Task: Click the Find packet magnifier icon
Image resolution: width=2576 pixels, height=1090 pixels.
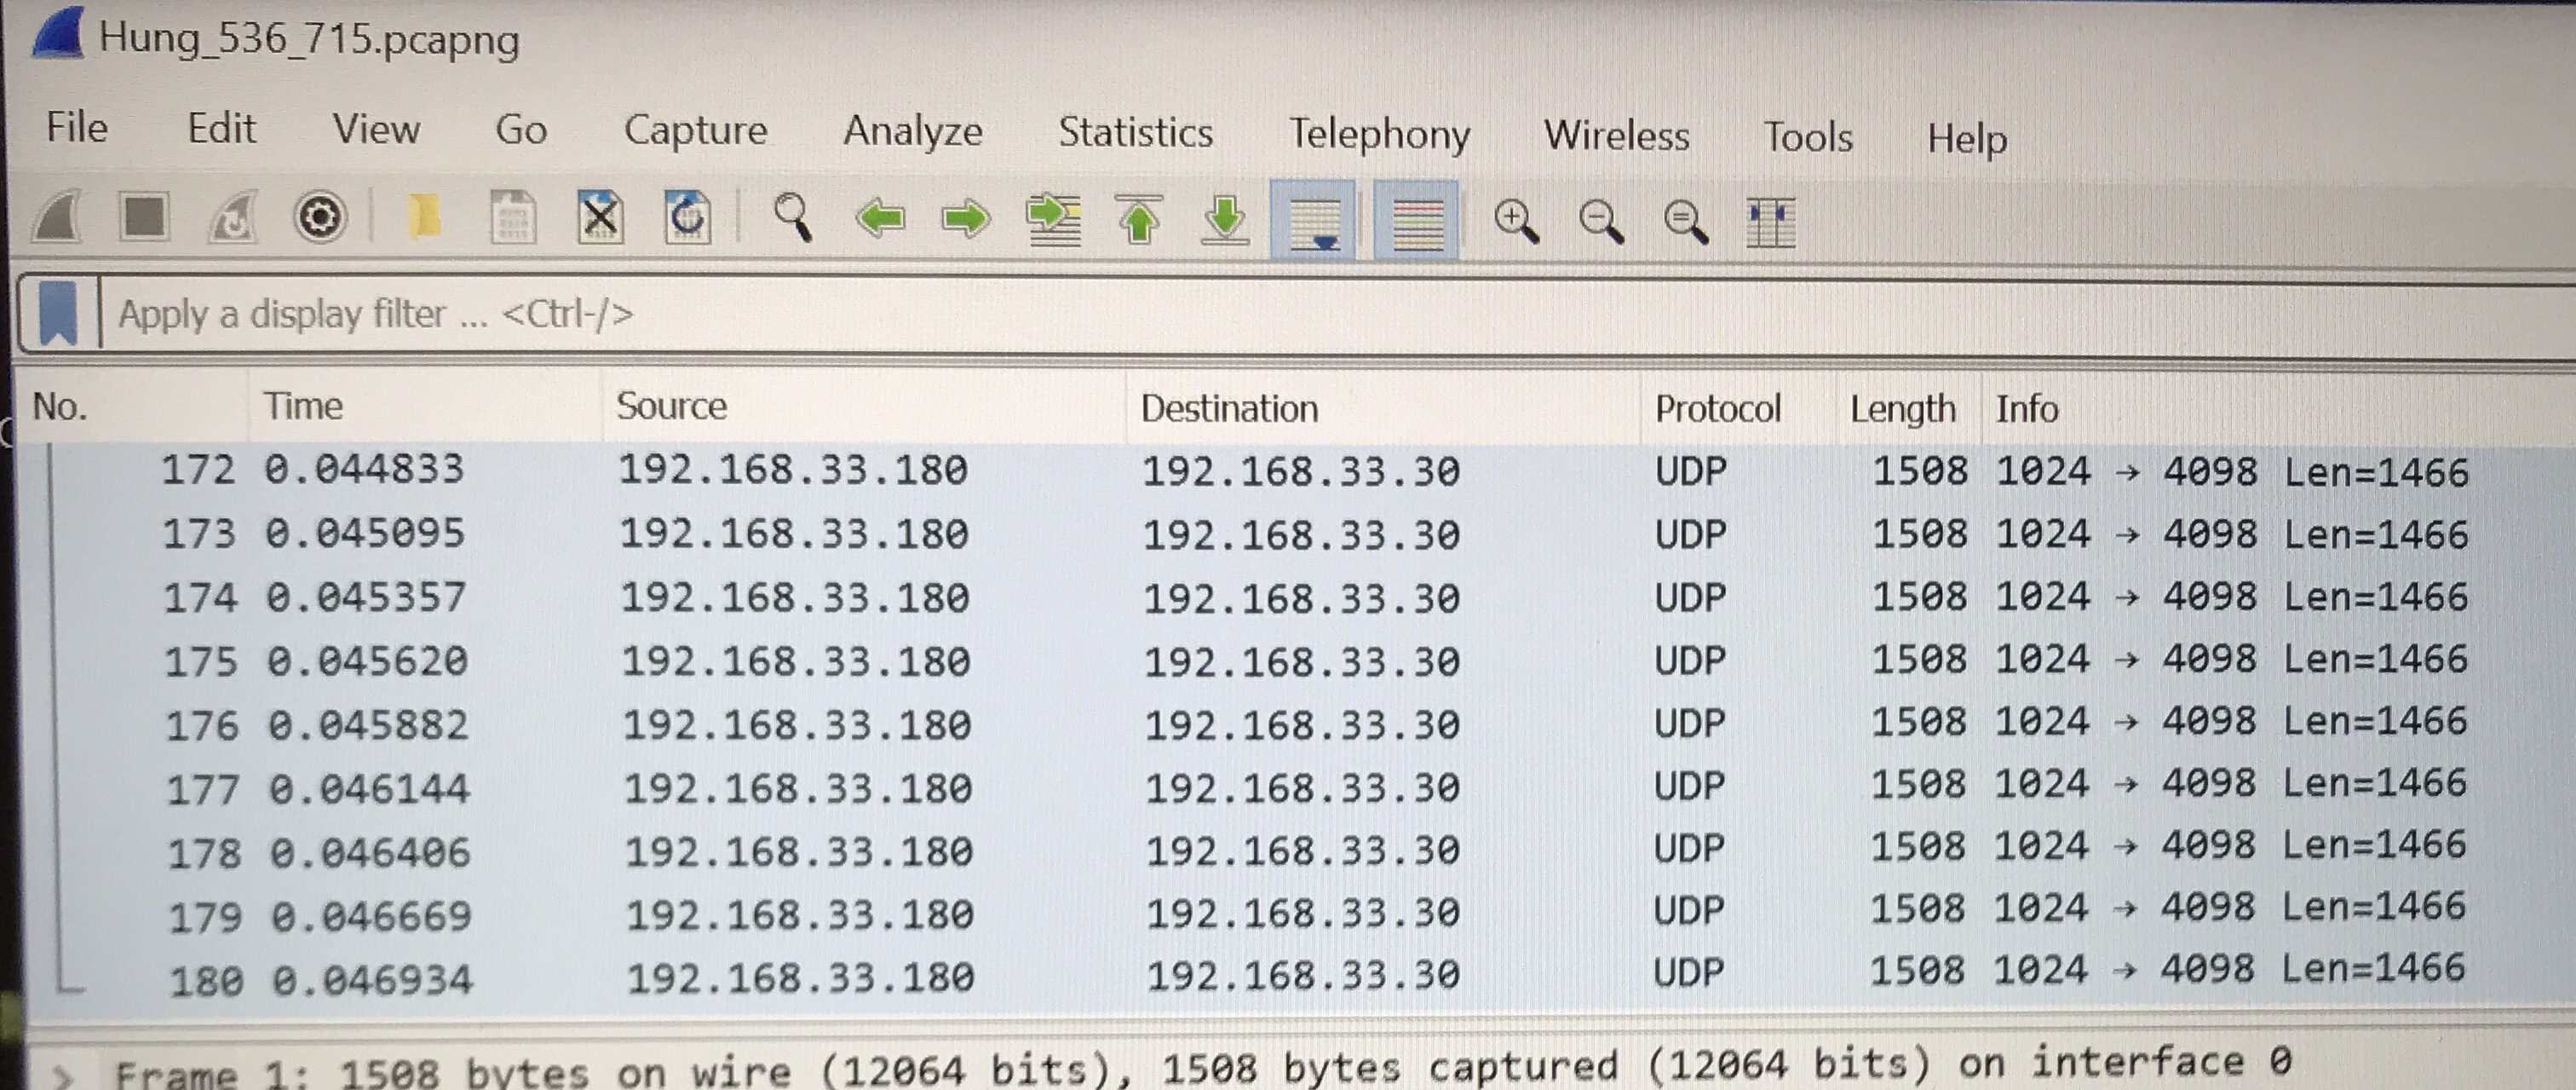Action: [793, 217]
